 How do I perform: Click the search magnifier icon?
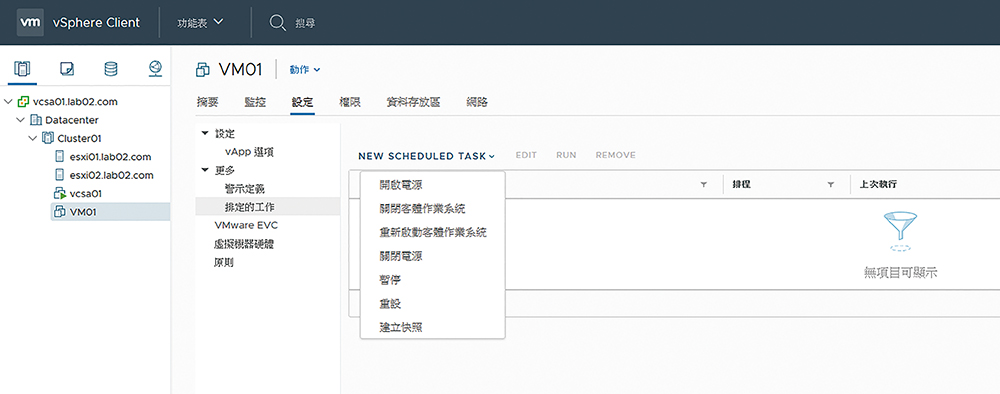point(277,23)
